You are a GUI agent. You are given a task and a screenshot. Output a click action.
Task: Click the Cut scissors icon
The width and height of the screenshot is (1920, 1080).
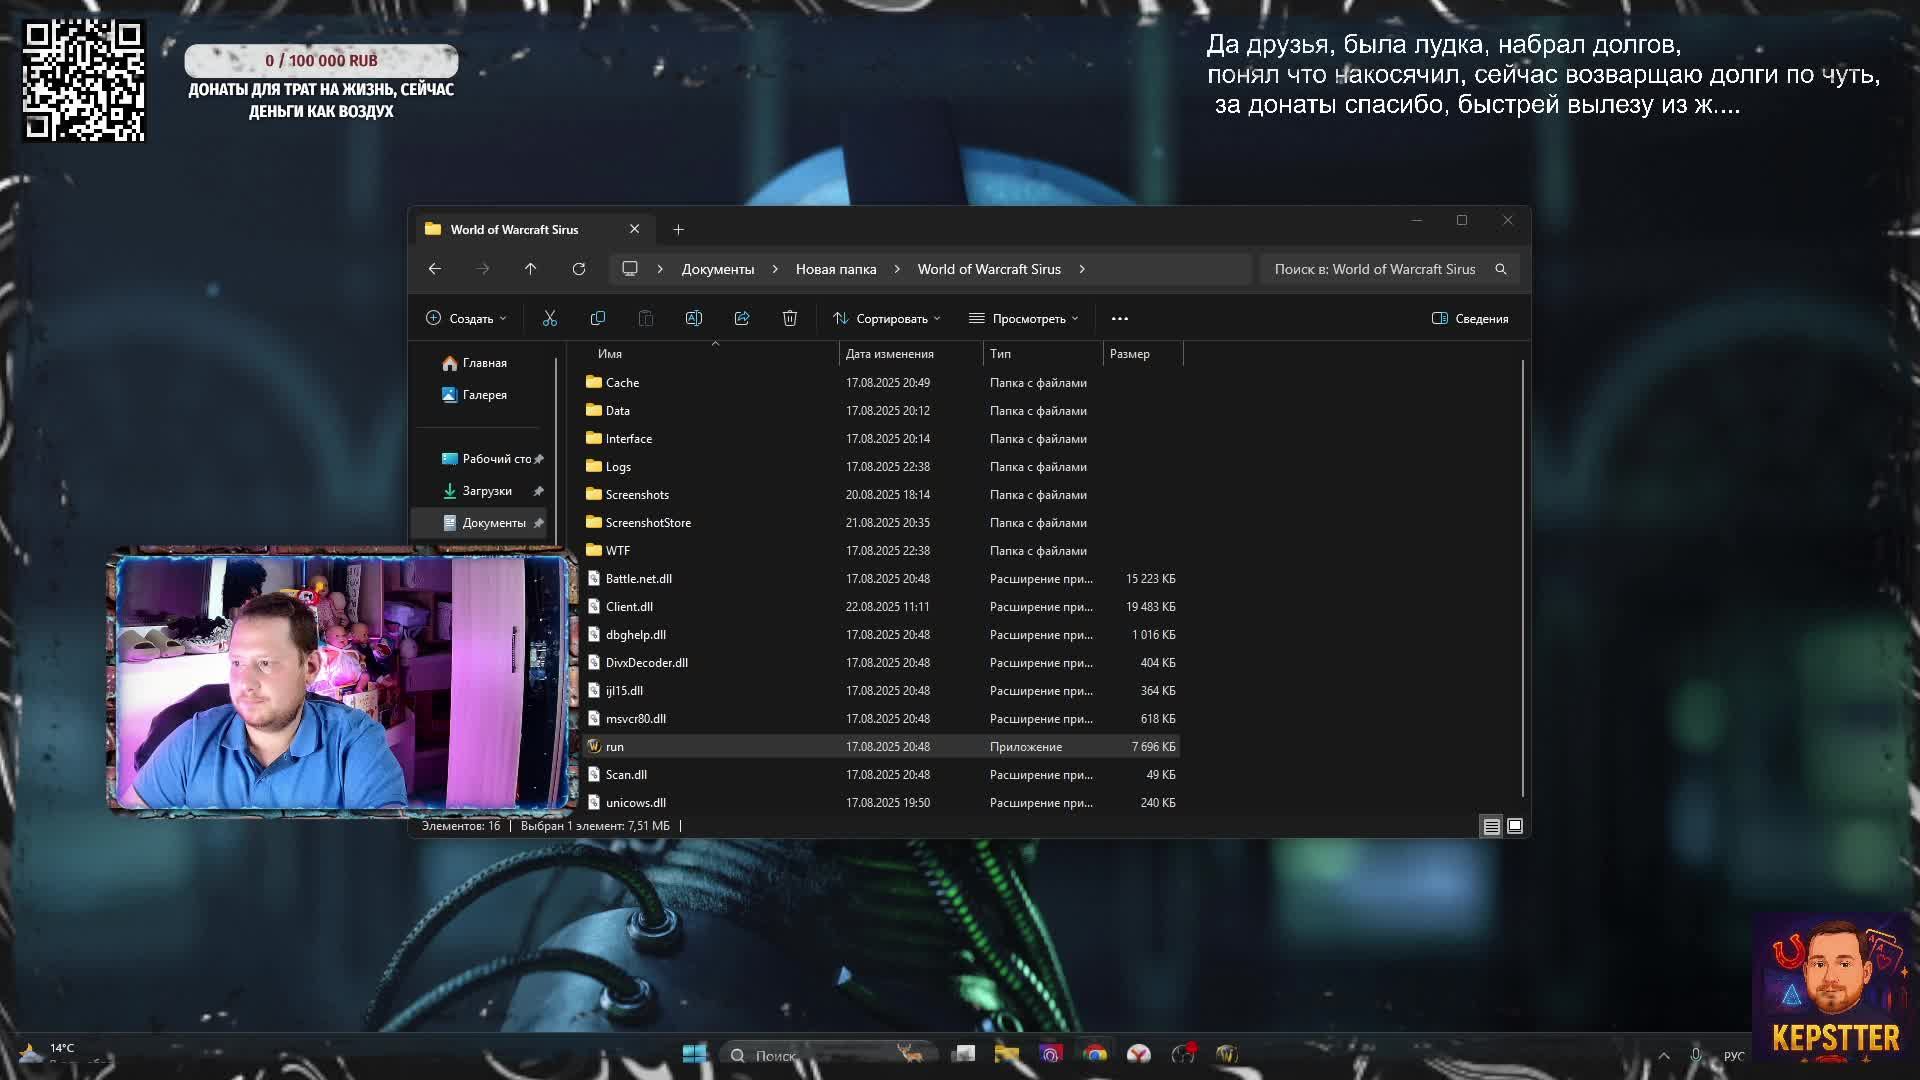(x=549, y=318)
